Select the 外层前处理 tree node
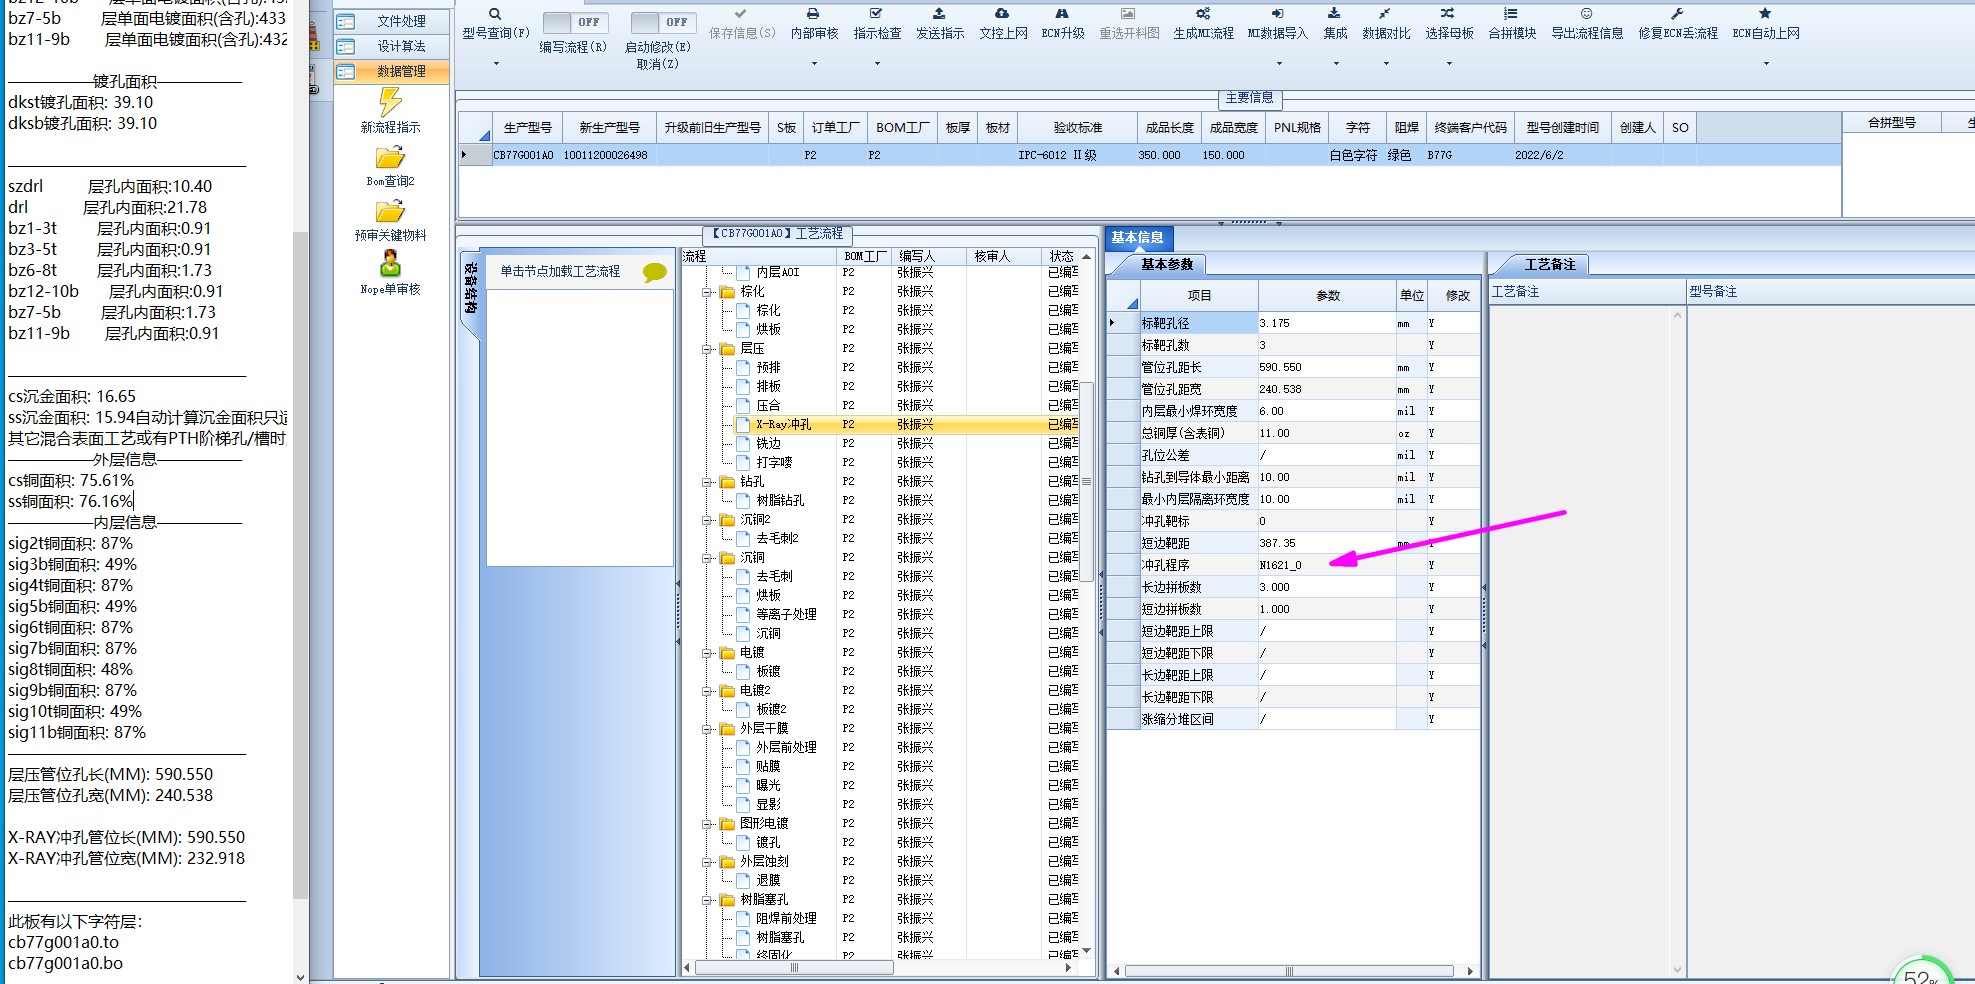The image size is (1975, 984). (786, 748)
